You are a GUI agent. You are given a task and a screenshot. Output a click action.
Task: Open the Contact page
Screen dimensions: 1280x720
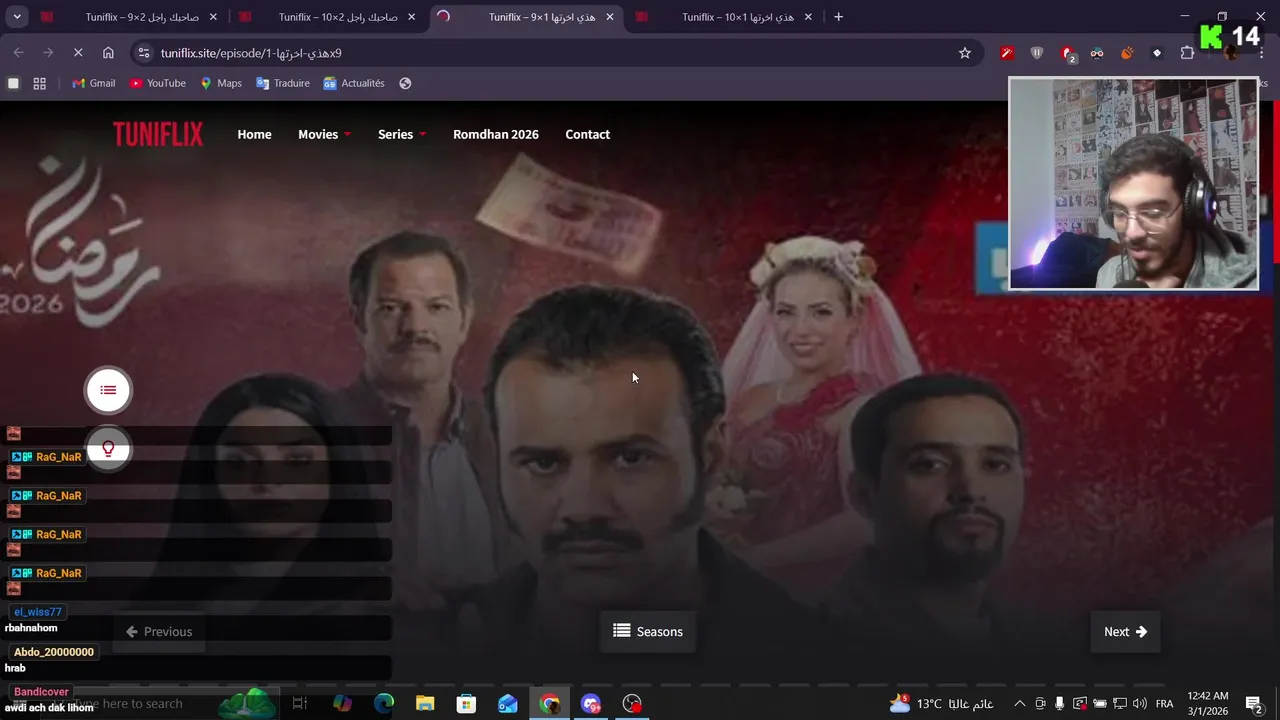point(587,134)
